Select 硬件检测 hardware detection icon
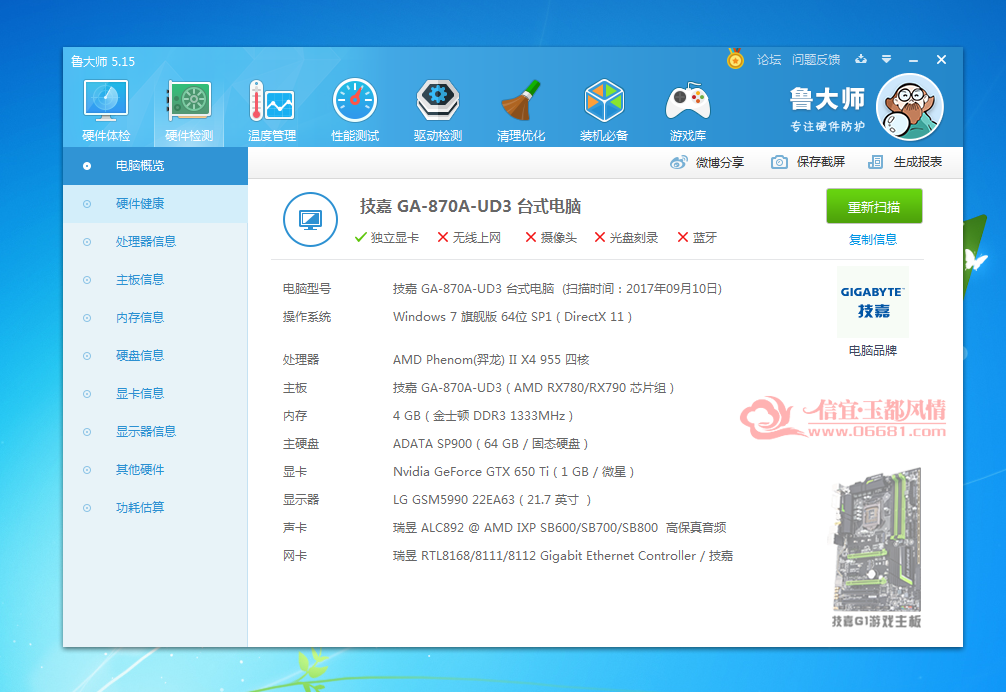The height and width of the screenshot is (692, 1006). click(189, 110)
